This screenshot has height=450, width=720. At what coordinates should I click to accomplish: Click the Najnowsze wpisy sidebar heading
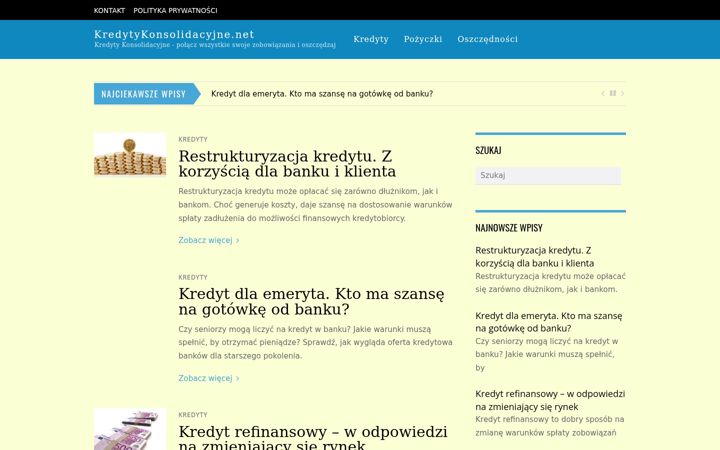coord(509,228)
